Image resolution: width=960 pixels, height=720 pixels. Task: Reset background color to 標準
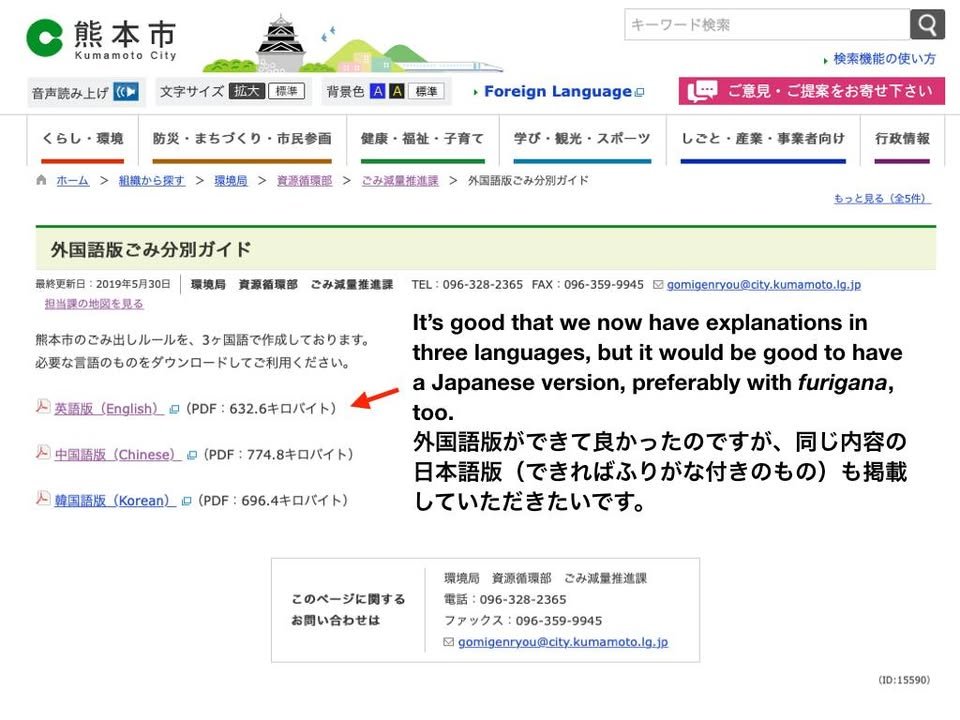pos(427,91)
